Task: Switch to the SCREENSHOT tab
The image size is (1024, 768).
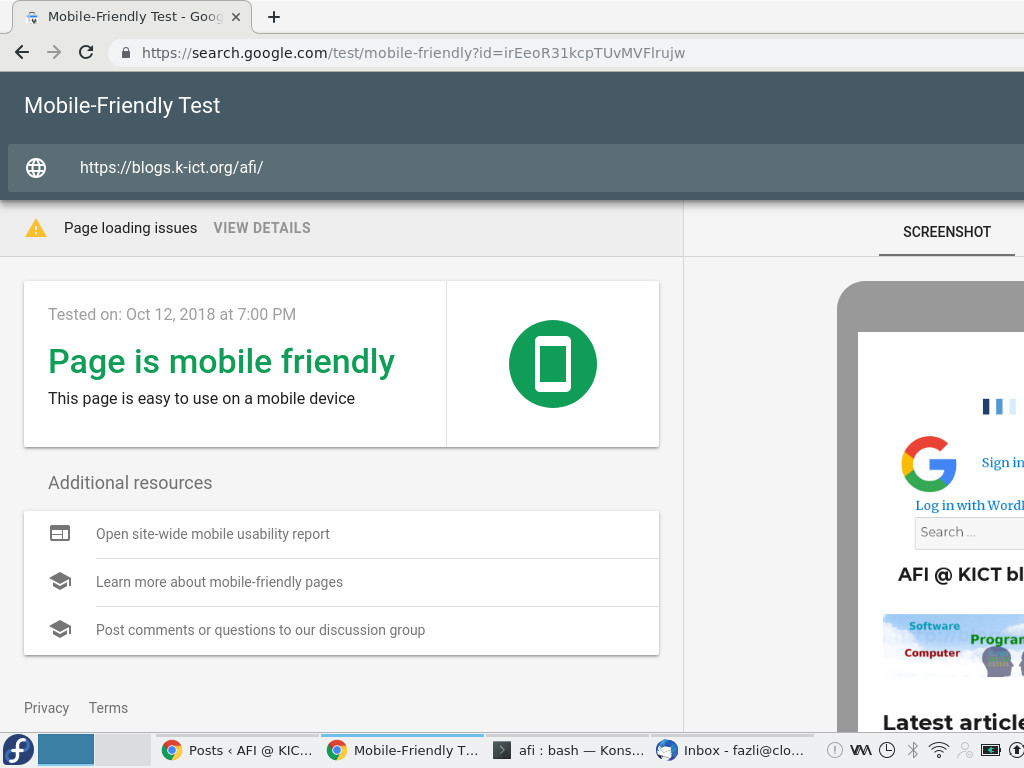Action: click(x=946, y=232)
